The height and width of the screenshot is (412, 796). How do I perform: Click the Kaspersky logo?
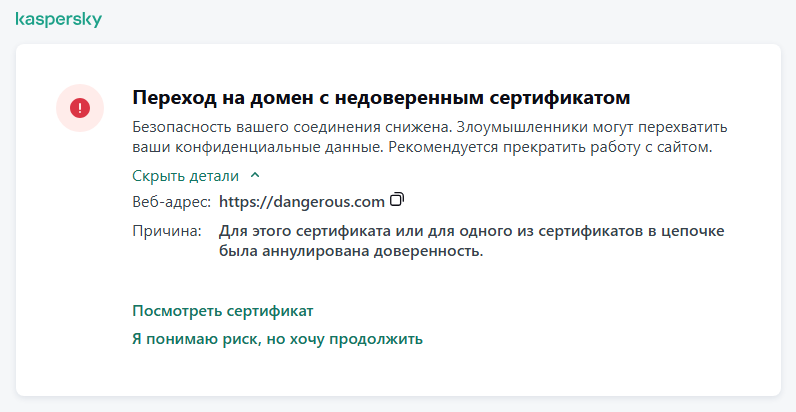coord(59,20)
